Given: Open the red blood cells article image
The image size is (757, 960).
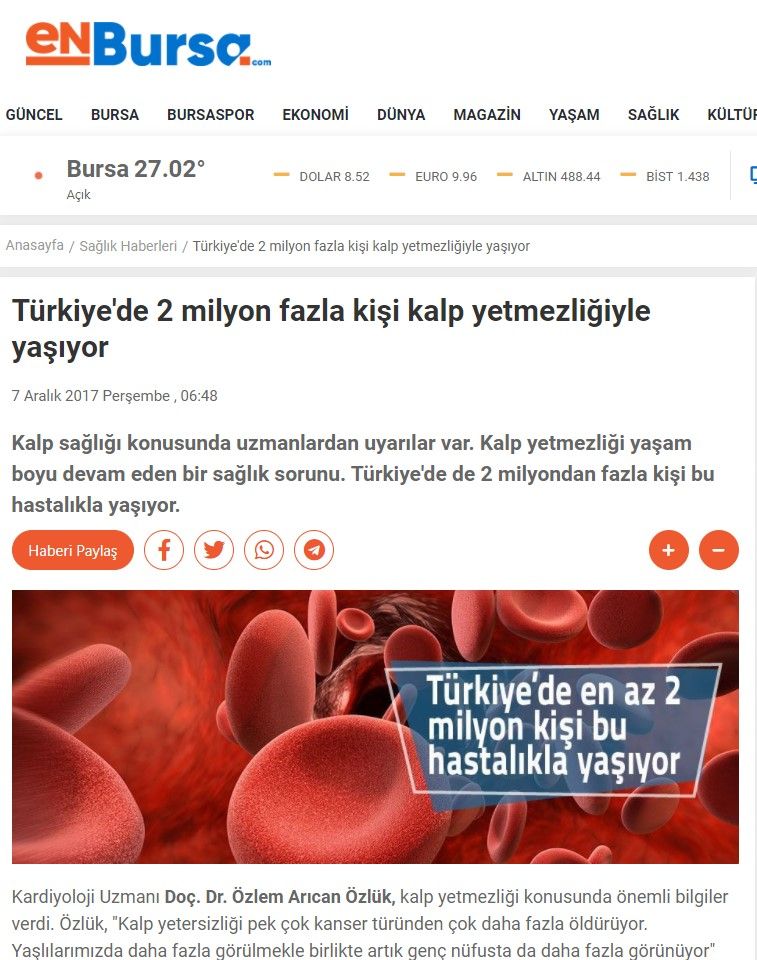Looking at the screenshot, I should pyautogui.click(x=375, y=727).
